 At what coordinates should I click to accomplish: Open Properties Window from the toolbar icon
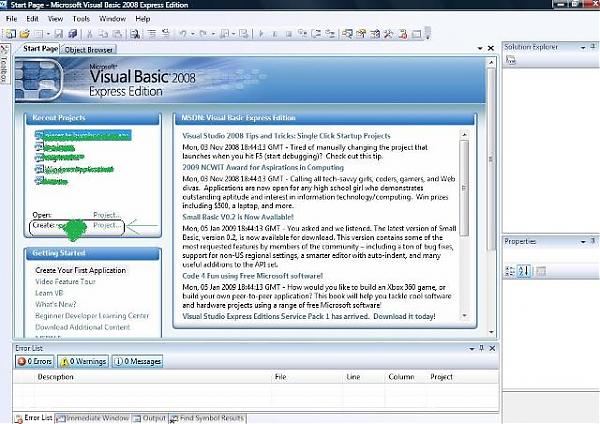361,34
